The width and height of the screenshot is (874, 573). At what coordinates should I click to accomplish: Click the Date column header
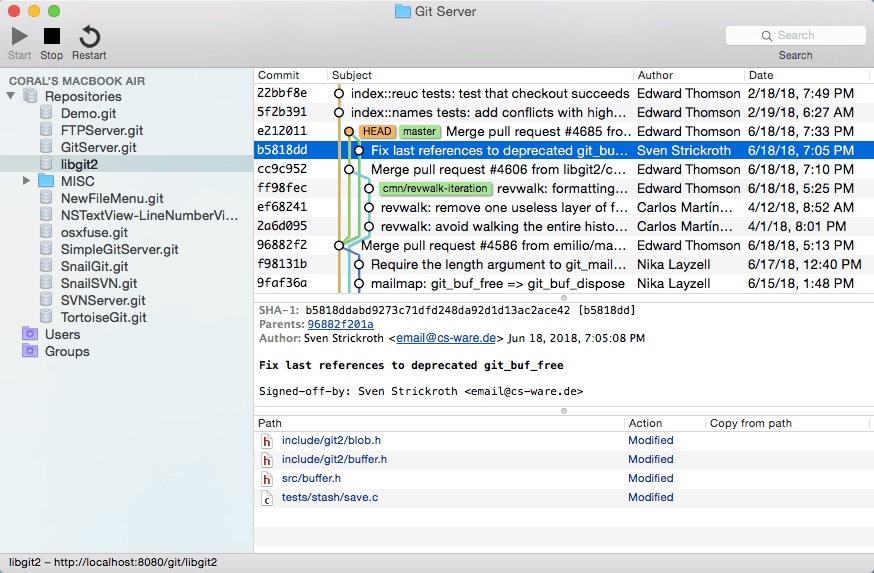click(807, 75)
